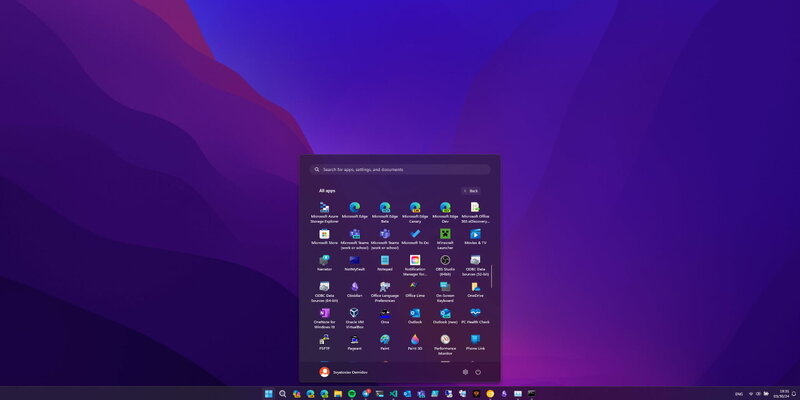Open Notification Manager app
The height and width of the screenshot is (400, 800).
pos(415,265)
